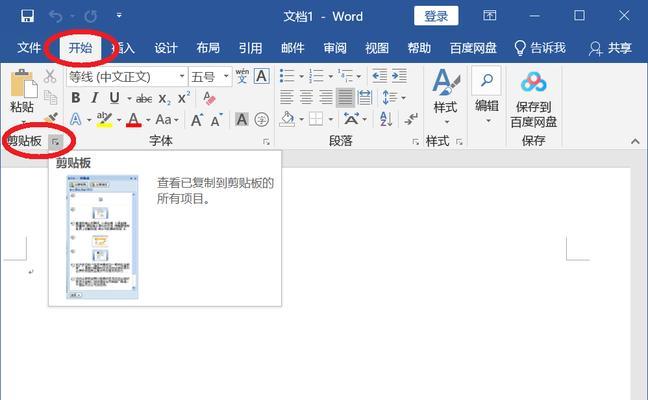Click the Format Painter brush icon
This screenshot has height=400, width=648.
[x=51, y=119]
